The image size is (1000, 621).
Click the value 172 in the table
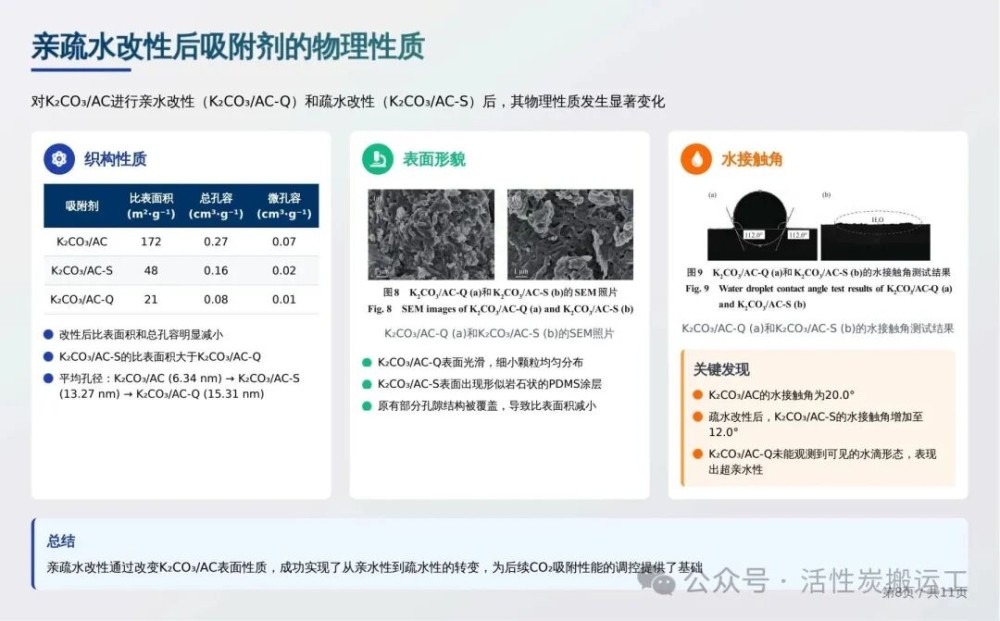(151, 241)
